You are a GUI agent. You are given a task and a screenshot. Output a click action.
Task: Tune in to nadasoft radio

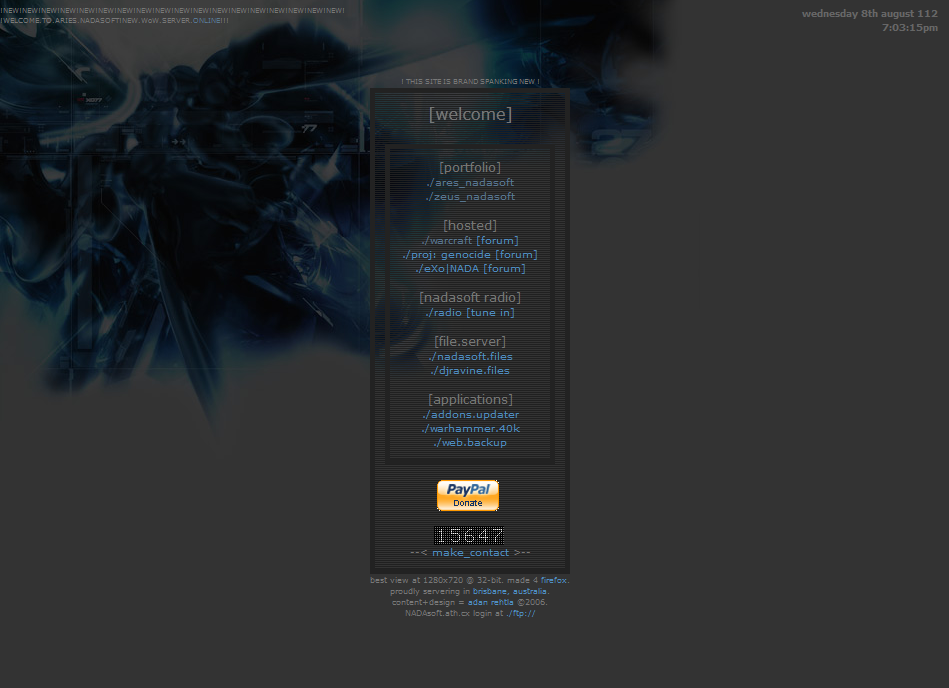[x=470, y=312]
